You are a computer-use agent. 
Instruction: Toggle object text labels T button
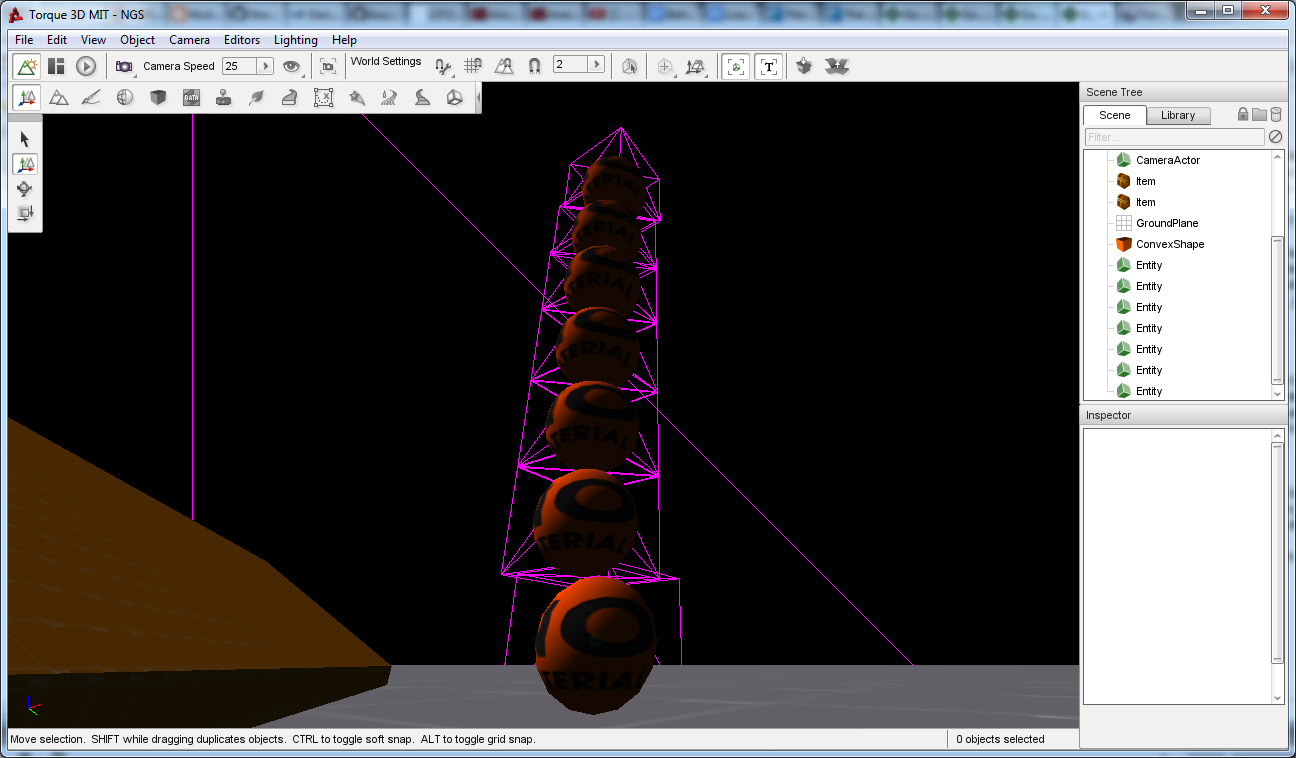tap(768, 66)
